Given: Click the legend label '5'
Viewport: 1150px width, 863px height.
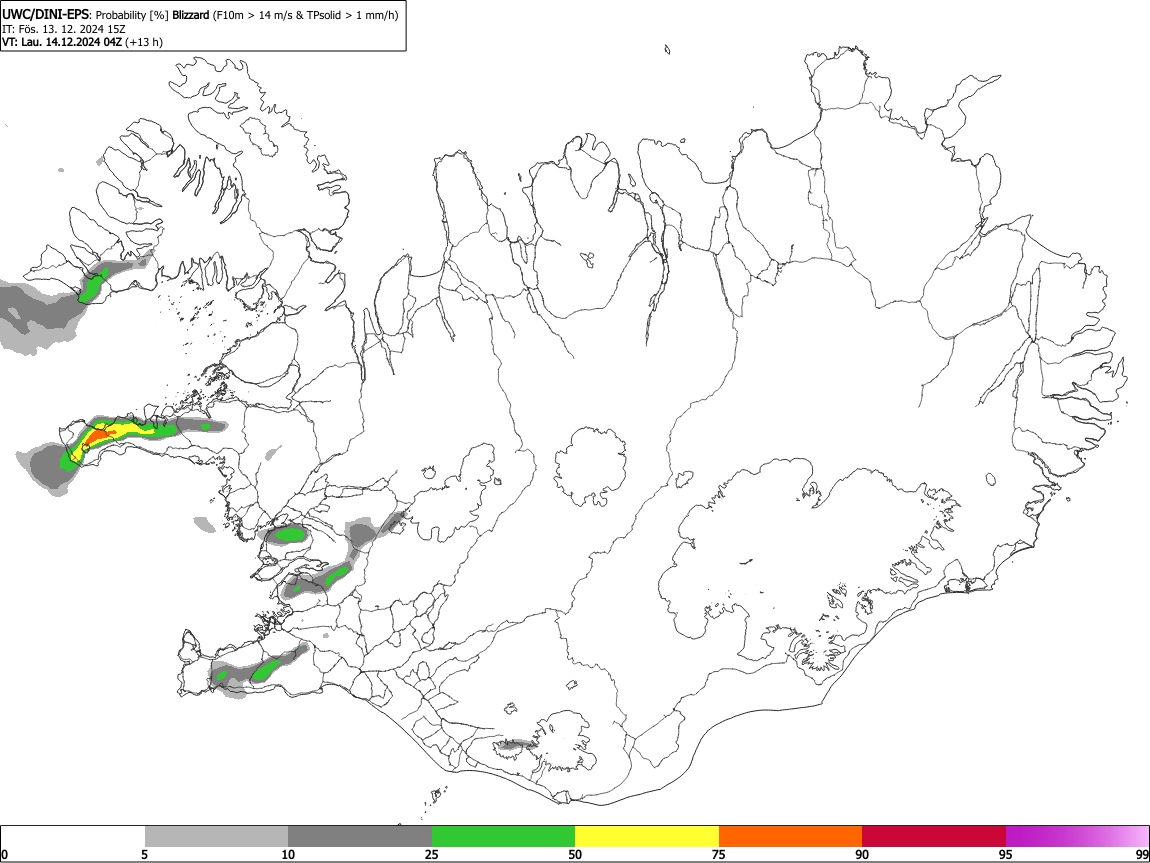Looking at the screenshot, I should (x=144, y=854).
